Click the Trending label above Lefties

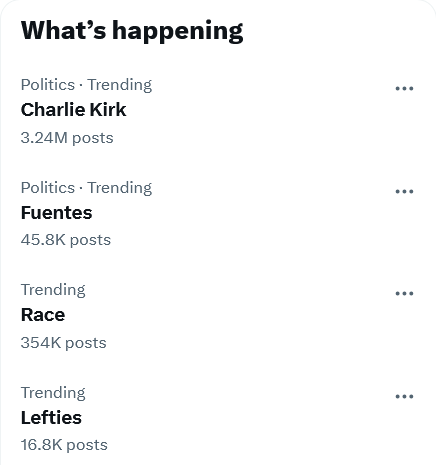point(53,393)
